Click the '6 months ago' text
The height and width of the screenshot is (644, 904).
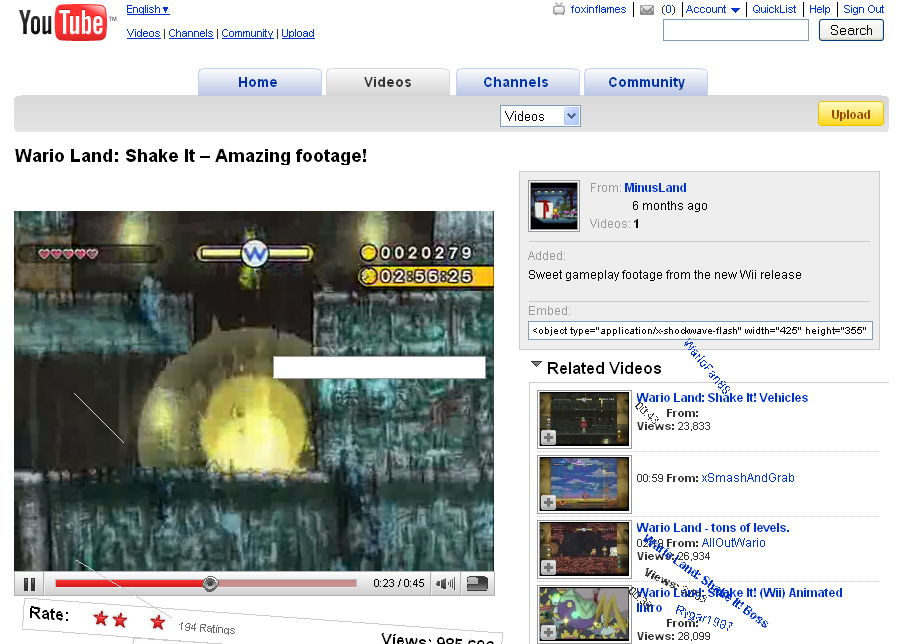coord(669,206)
